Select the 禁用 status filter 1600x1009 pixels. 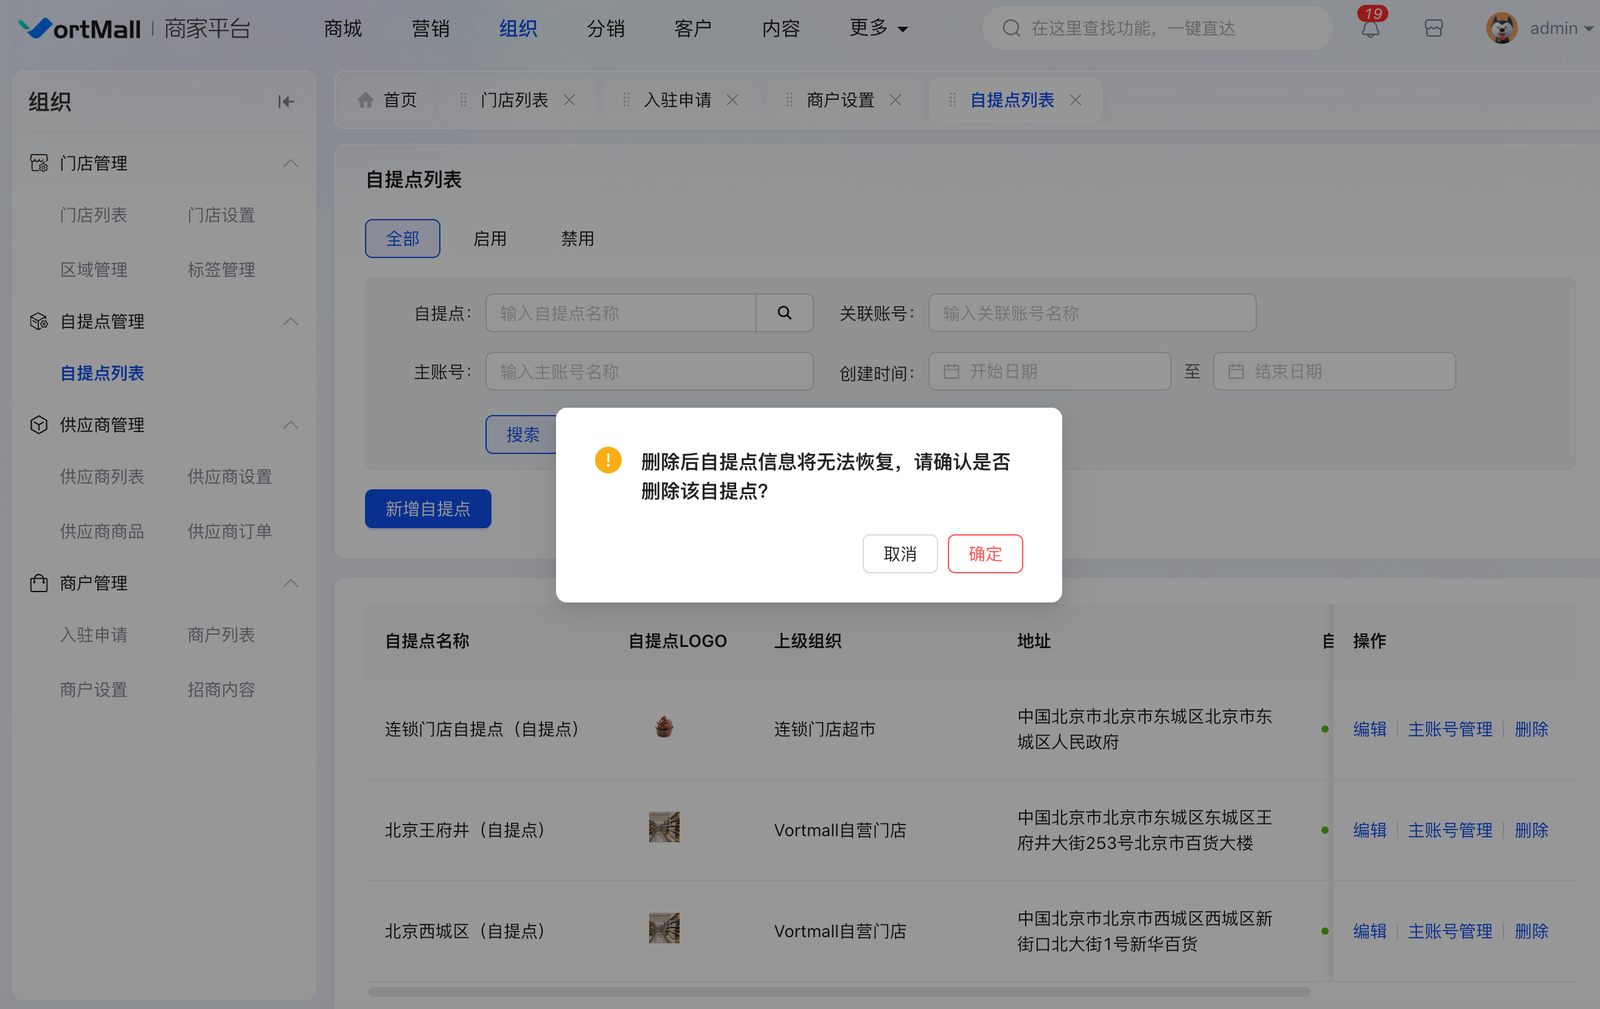(x=577, y=239)
